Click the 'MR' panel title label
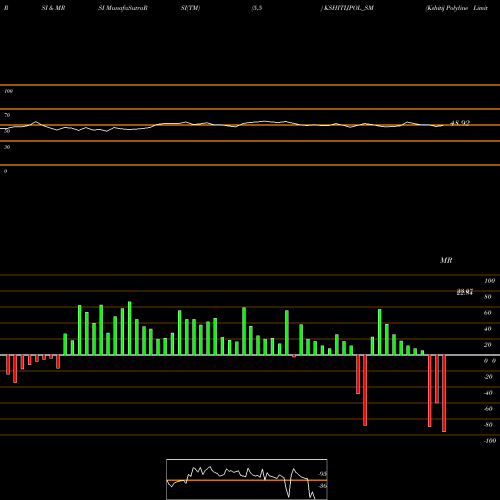 446,260
